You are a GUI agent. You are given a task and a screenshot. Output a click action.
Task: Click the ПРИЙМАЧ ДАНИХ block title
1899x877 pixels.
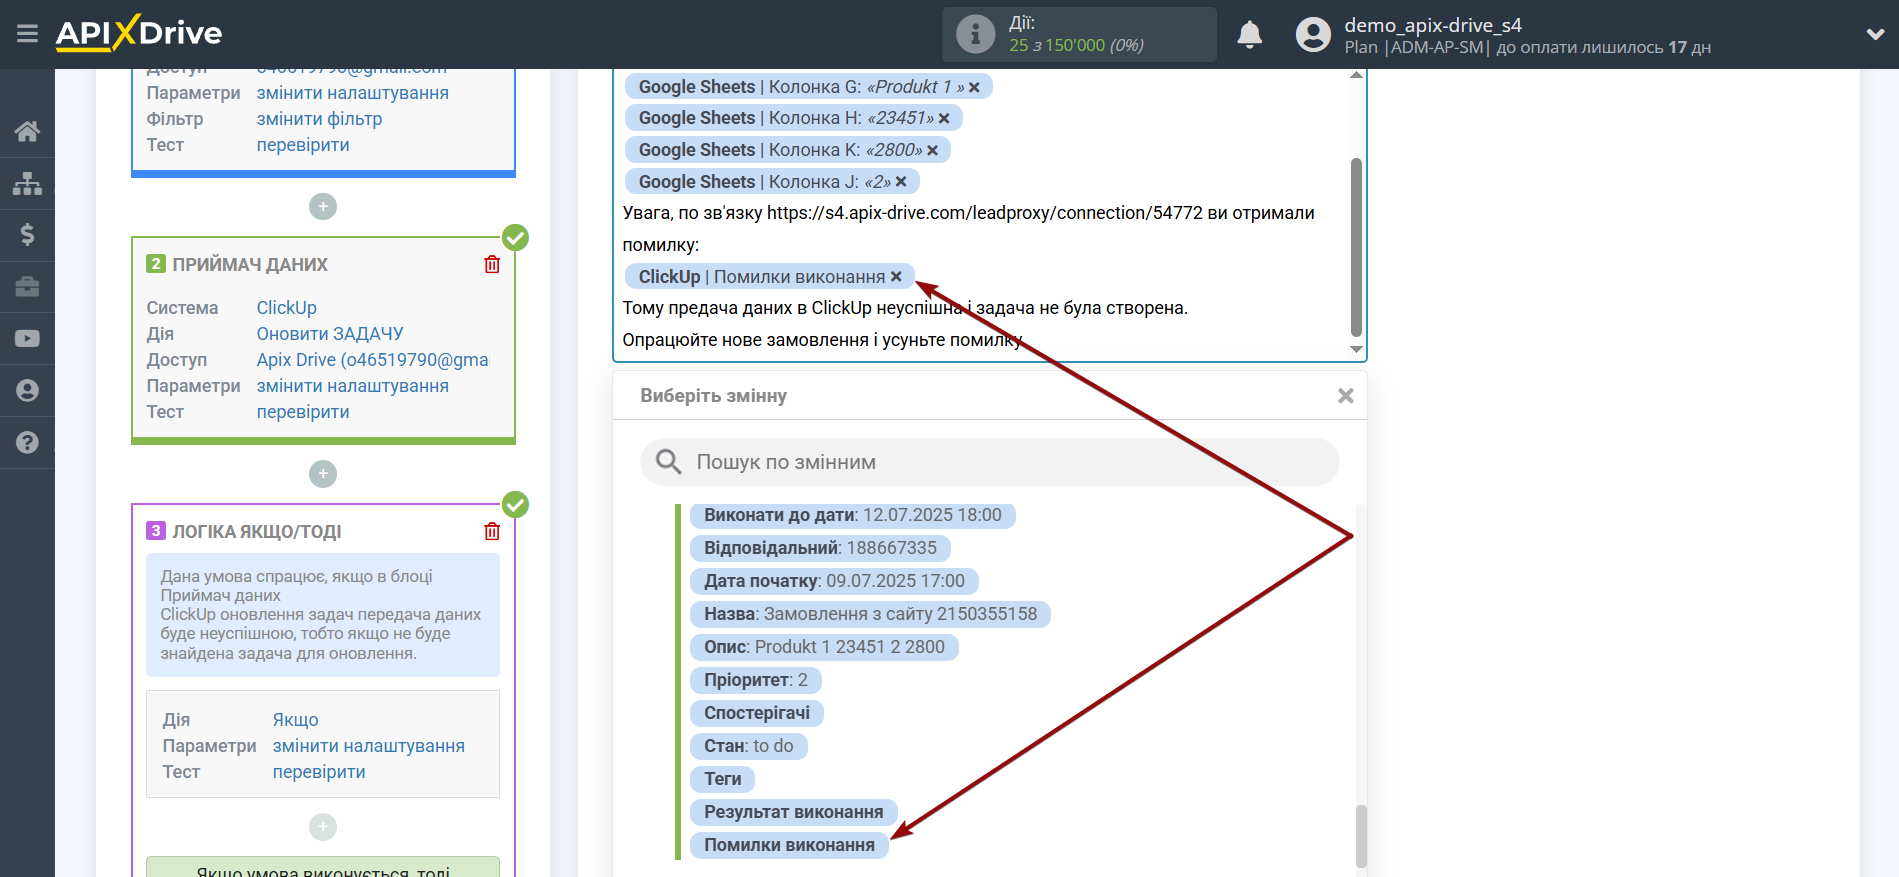[250, 265]
